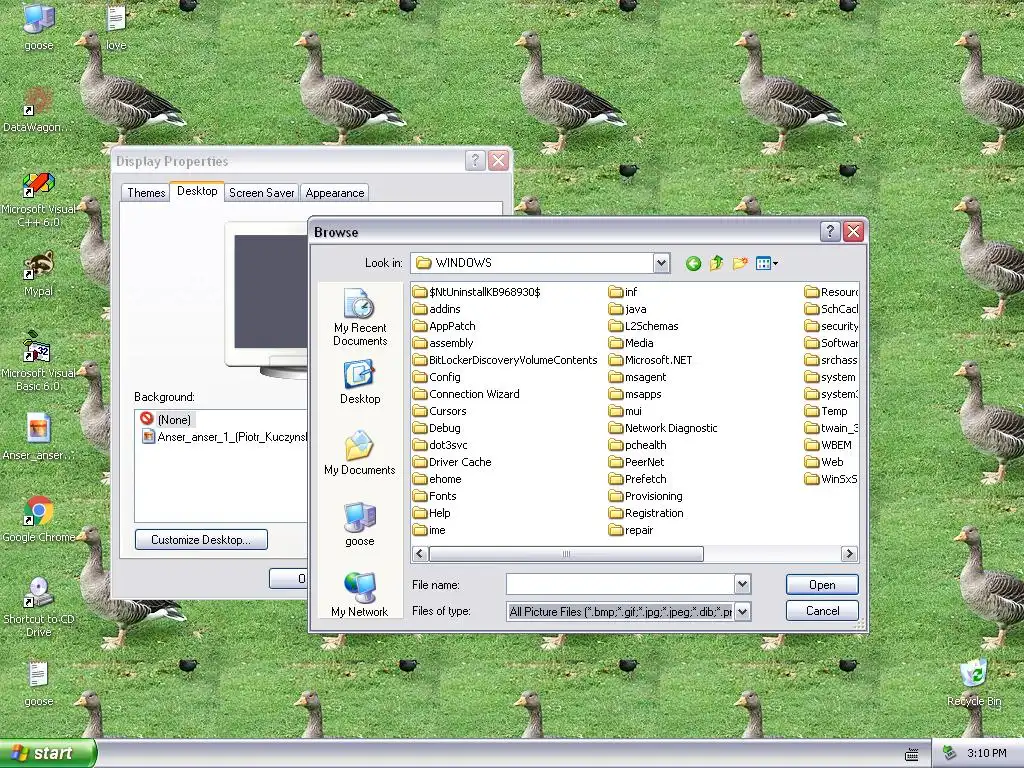Click the File name input field
Viewport: 1024px width, 768px height.
coord(620,584)
